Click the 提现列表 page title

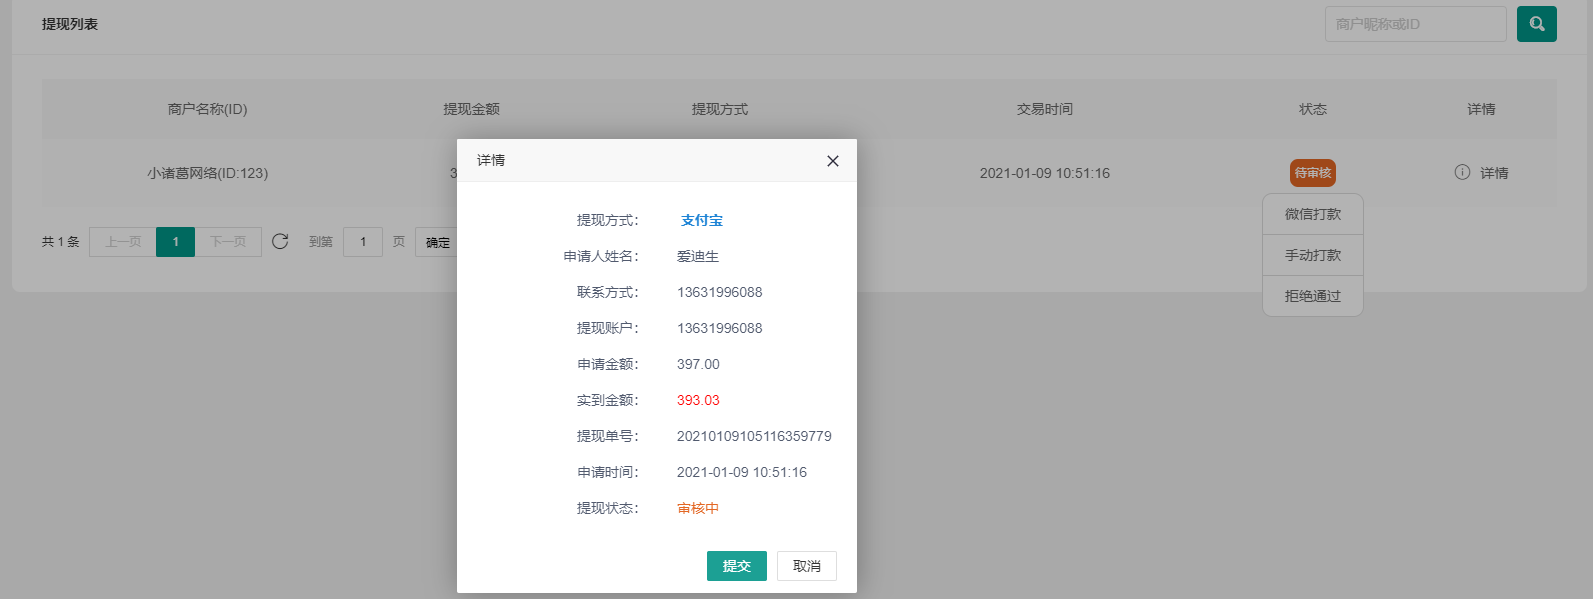point(70,24)
